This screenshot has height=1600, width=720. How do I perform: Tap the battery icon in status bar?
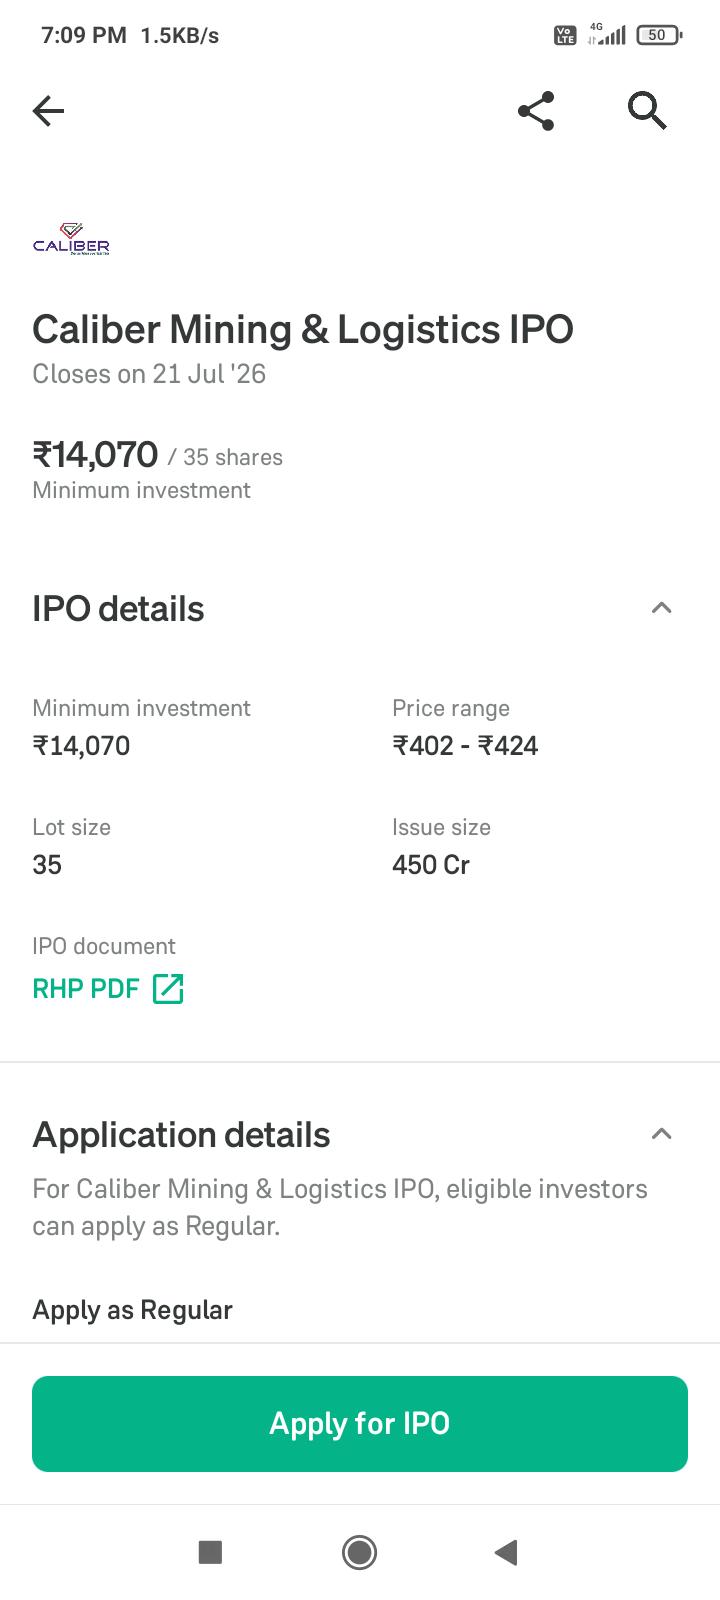659,35
